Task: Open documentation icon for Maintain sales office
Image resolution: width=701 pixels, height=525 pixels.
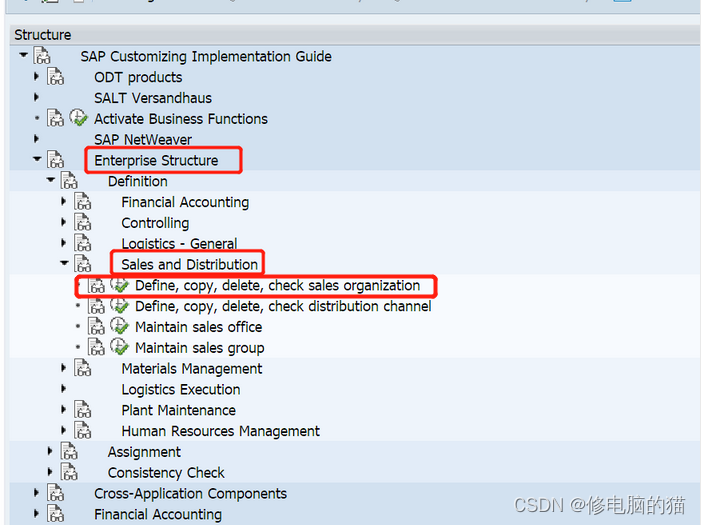Action: 96,326
